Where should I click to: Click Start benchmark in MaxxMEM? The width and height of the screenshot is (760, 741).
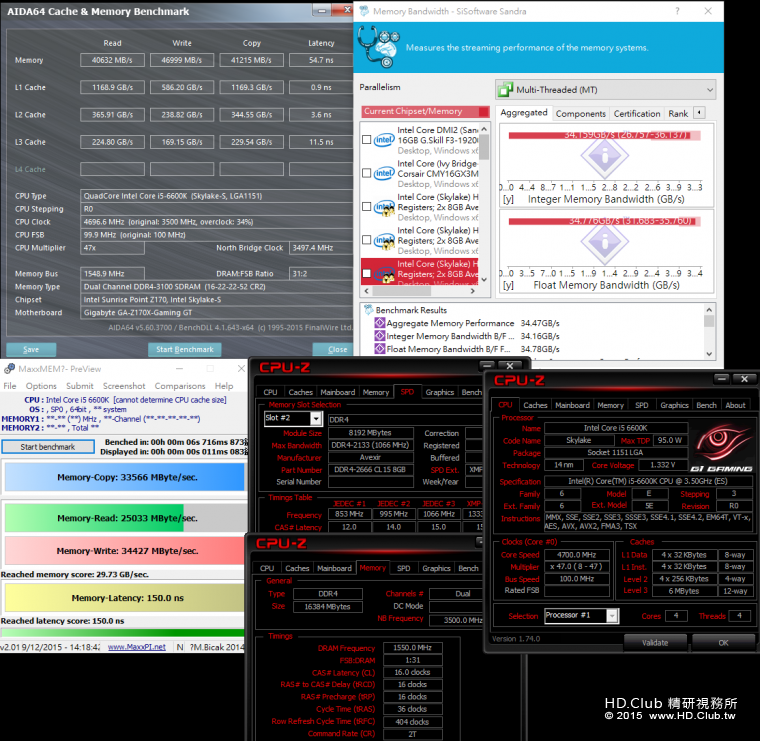pyautogui.click(x=48, y=447)
